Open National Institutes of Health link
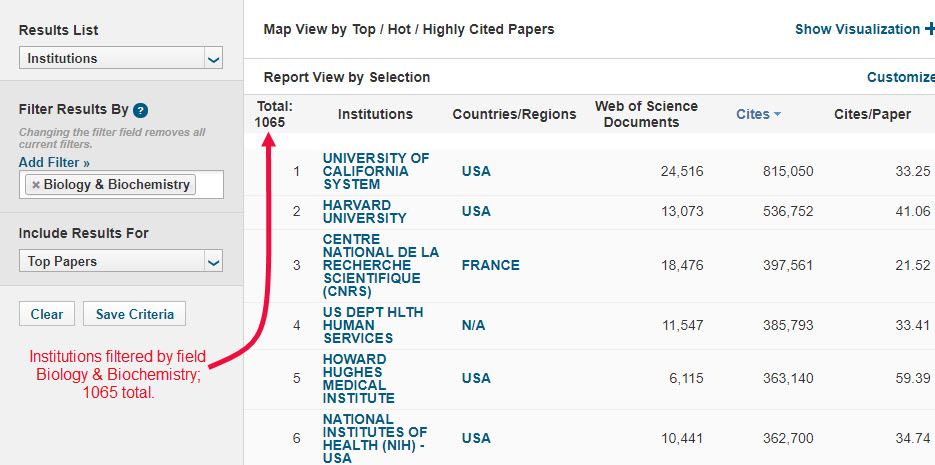The width and height of the screenshot is (935, 465). point(372,438)
